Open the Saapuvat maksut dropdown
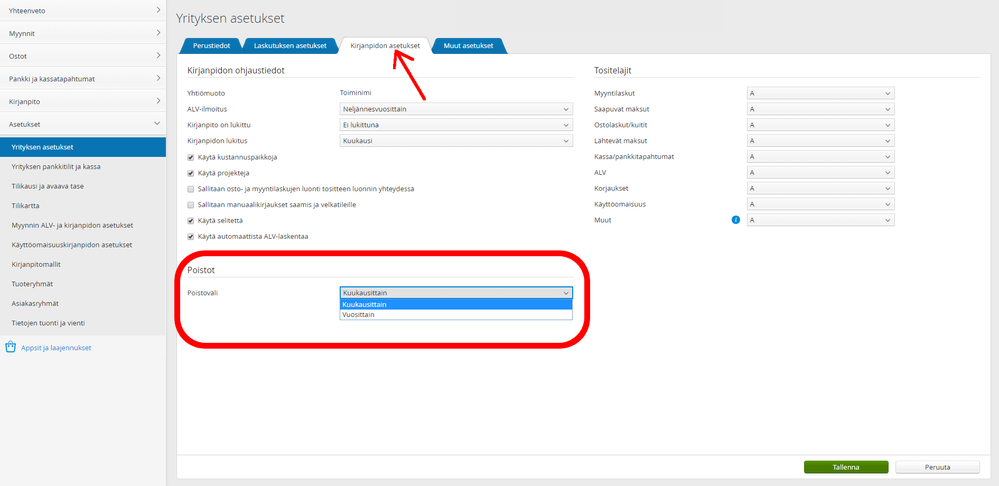Image resolution: width=999 pixels, height=486 pixels. pyautogui.click(x=821, y=110)
